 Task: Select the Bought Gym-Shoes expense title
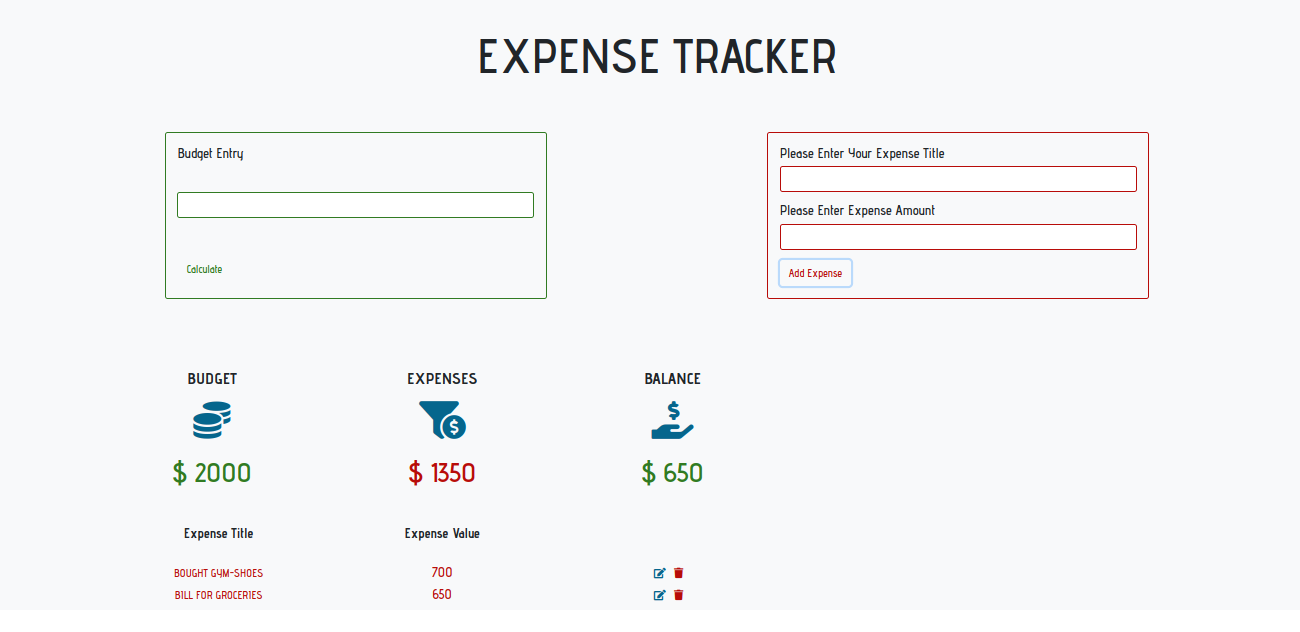point(218,573)
